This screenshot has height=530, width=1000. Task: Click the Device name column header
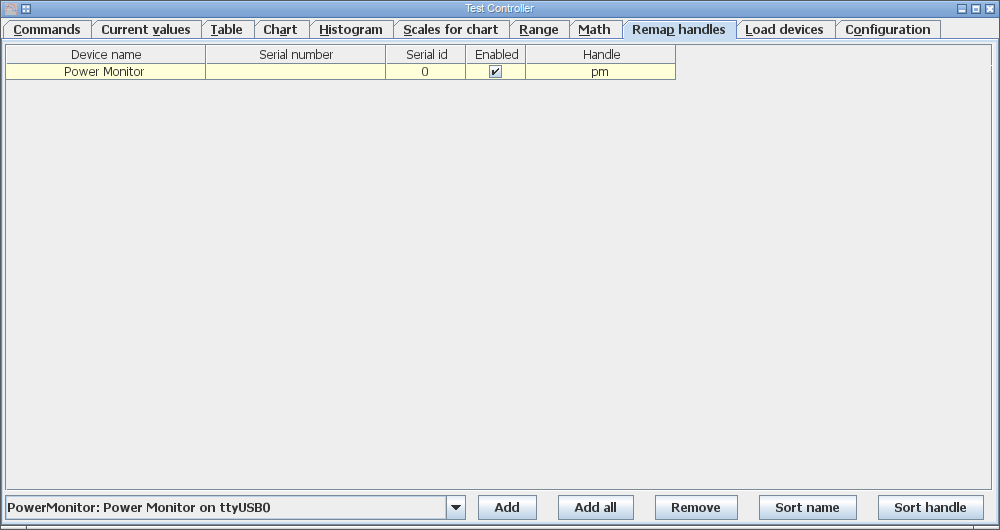[106, 54]
